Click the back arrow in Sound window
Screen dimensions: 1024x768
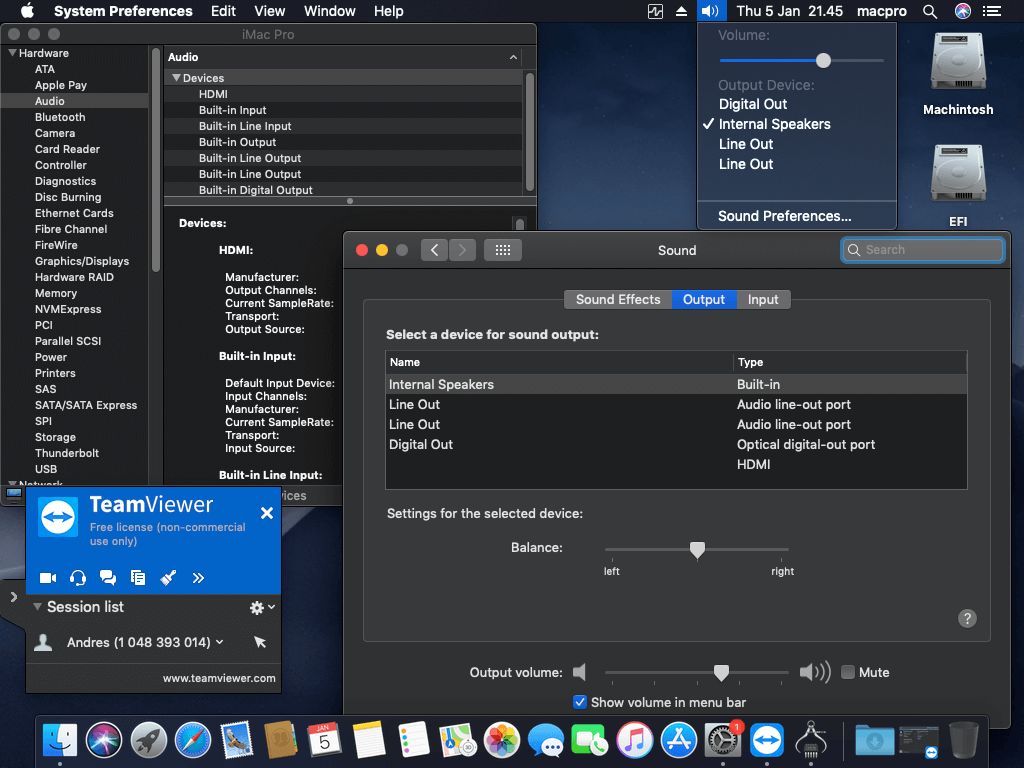[x=434, y=250]
